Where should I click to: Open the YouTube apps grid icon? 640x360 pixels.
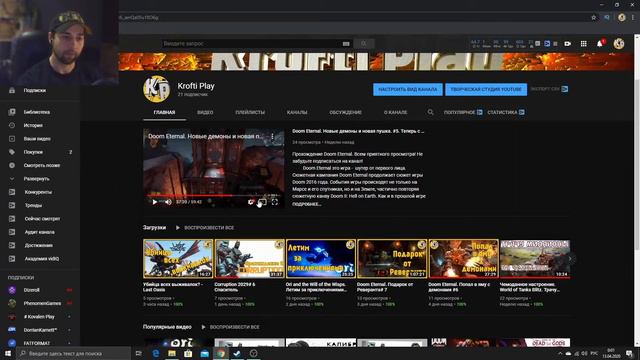(584, 44)
